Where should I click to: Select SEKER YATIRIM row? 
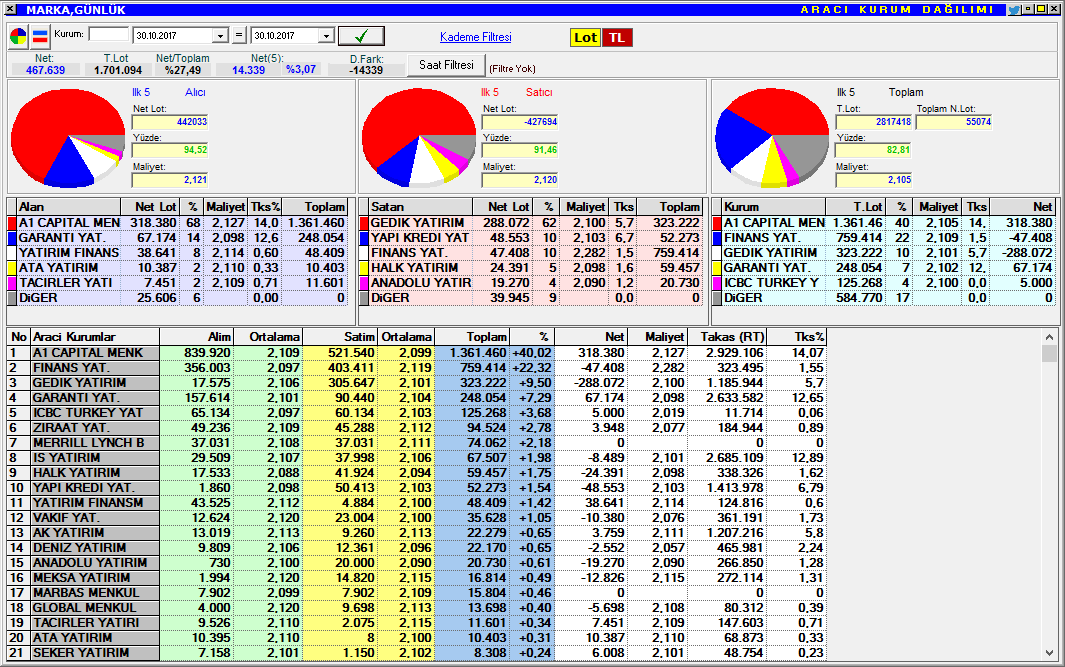point(416,652)
